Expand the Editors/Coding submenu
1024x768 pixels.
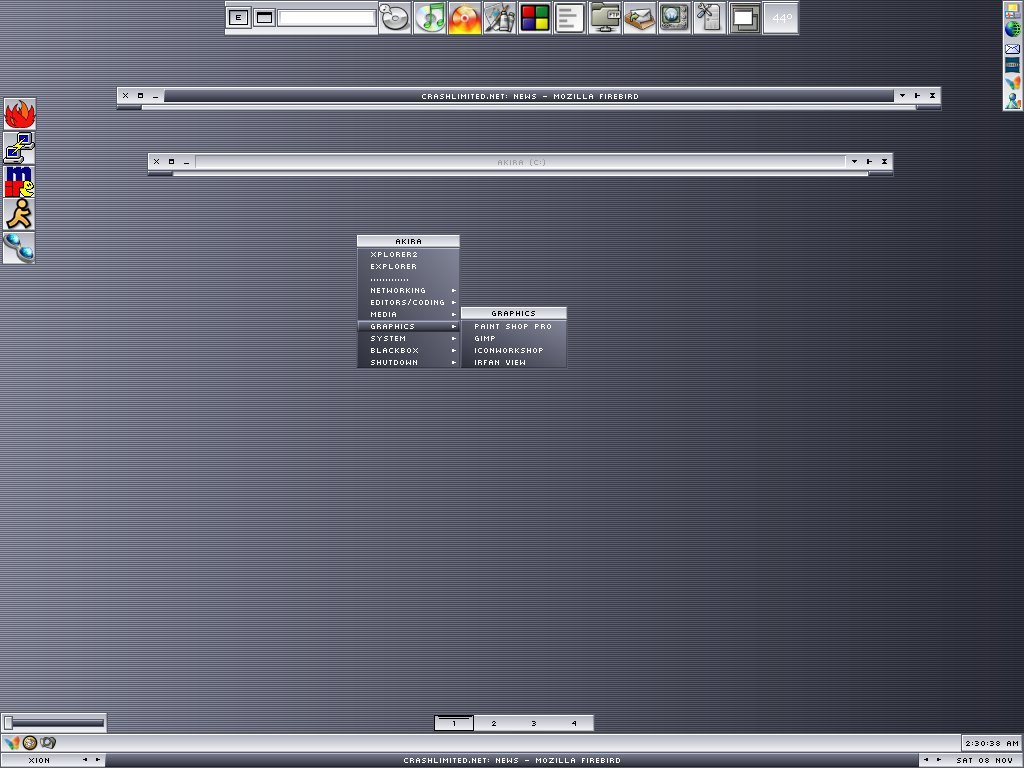tap(408, 302)
